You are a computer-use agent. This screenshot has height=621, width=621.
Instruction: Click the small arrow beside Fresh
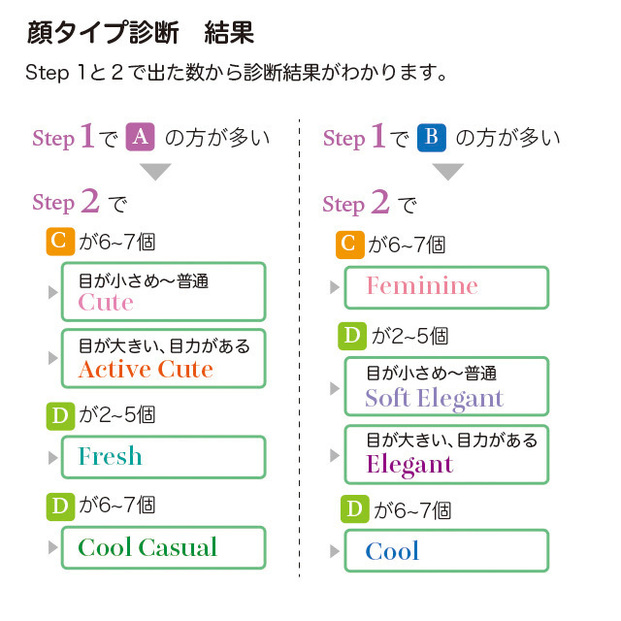53,458
